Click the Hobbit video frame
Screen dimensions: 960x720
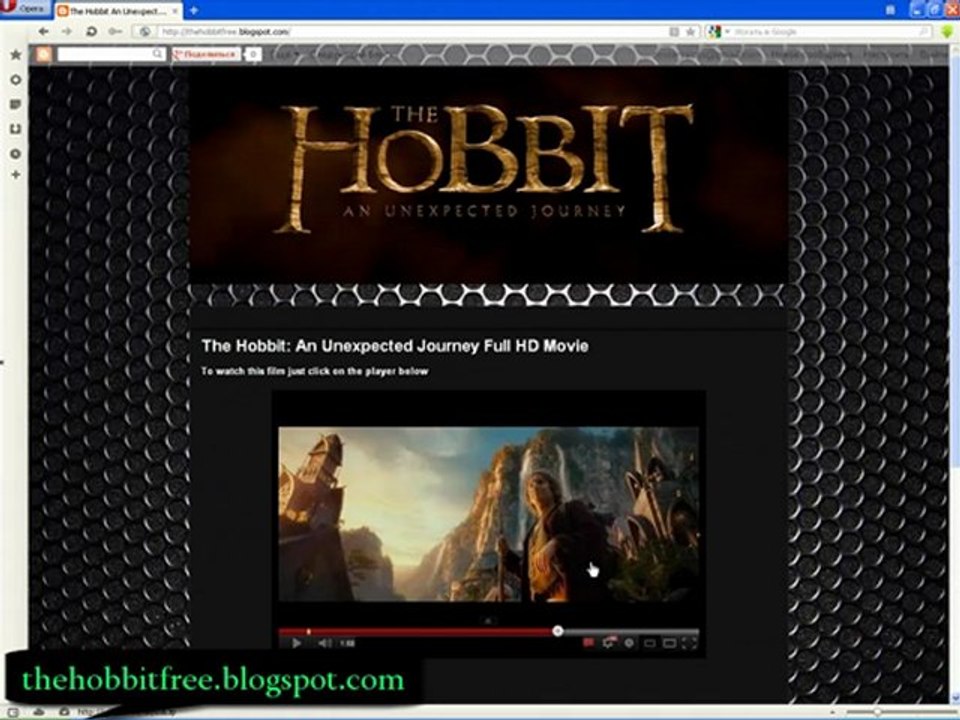[x=488, y=514]
